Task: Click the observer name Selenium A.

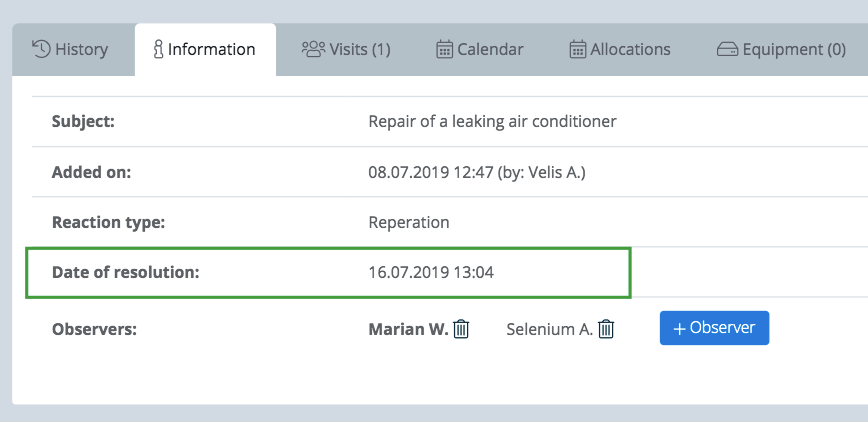Action: click(549, 330)
